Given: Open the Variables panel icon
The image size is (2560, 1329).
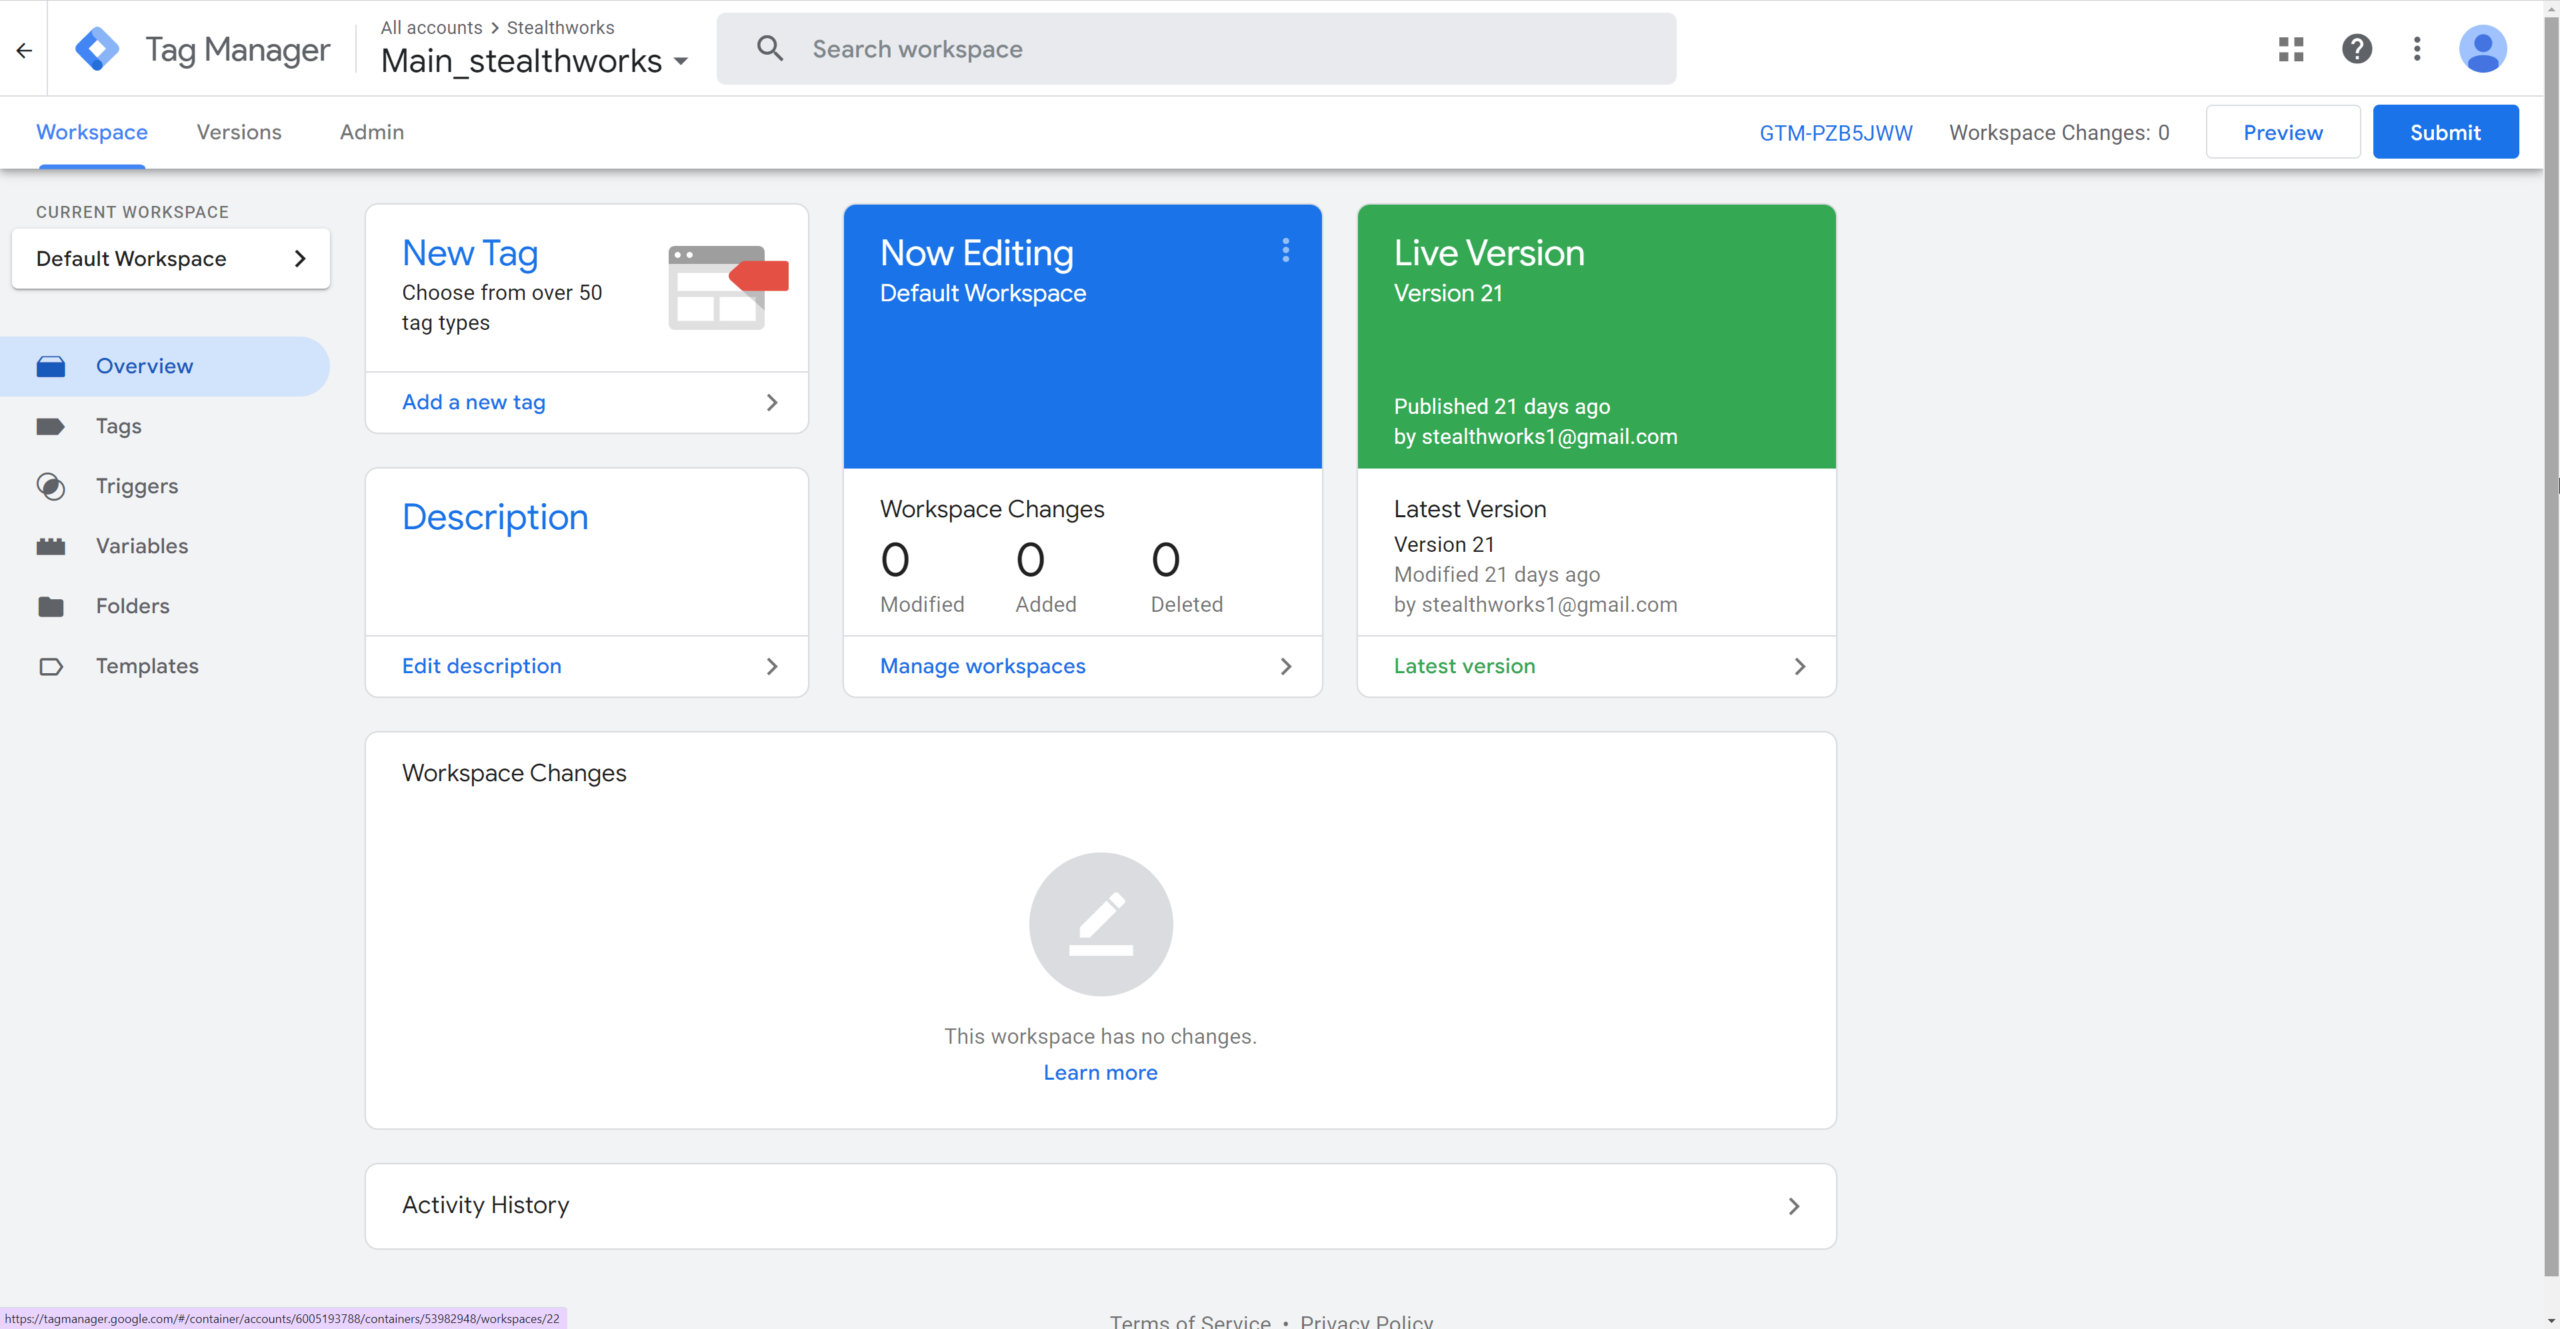Looking at the screenshot, I should point(51,545).
